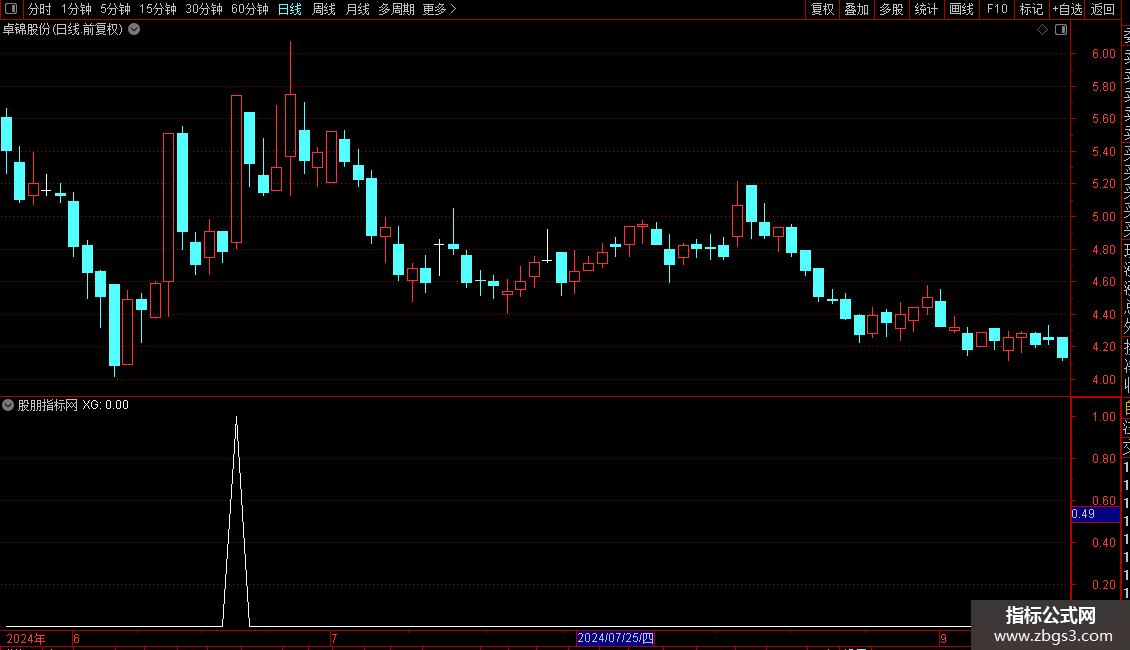Select the 5分钟 period

coord(115,9)
